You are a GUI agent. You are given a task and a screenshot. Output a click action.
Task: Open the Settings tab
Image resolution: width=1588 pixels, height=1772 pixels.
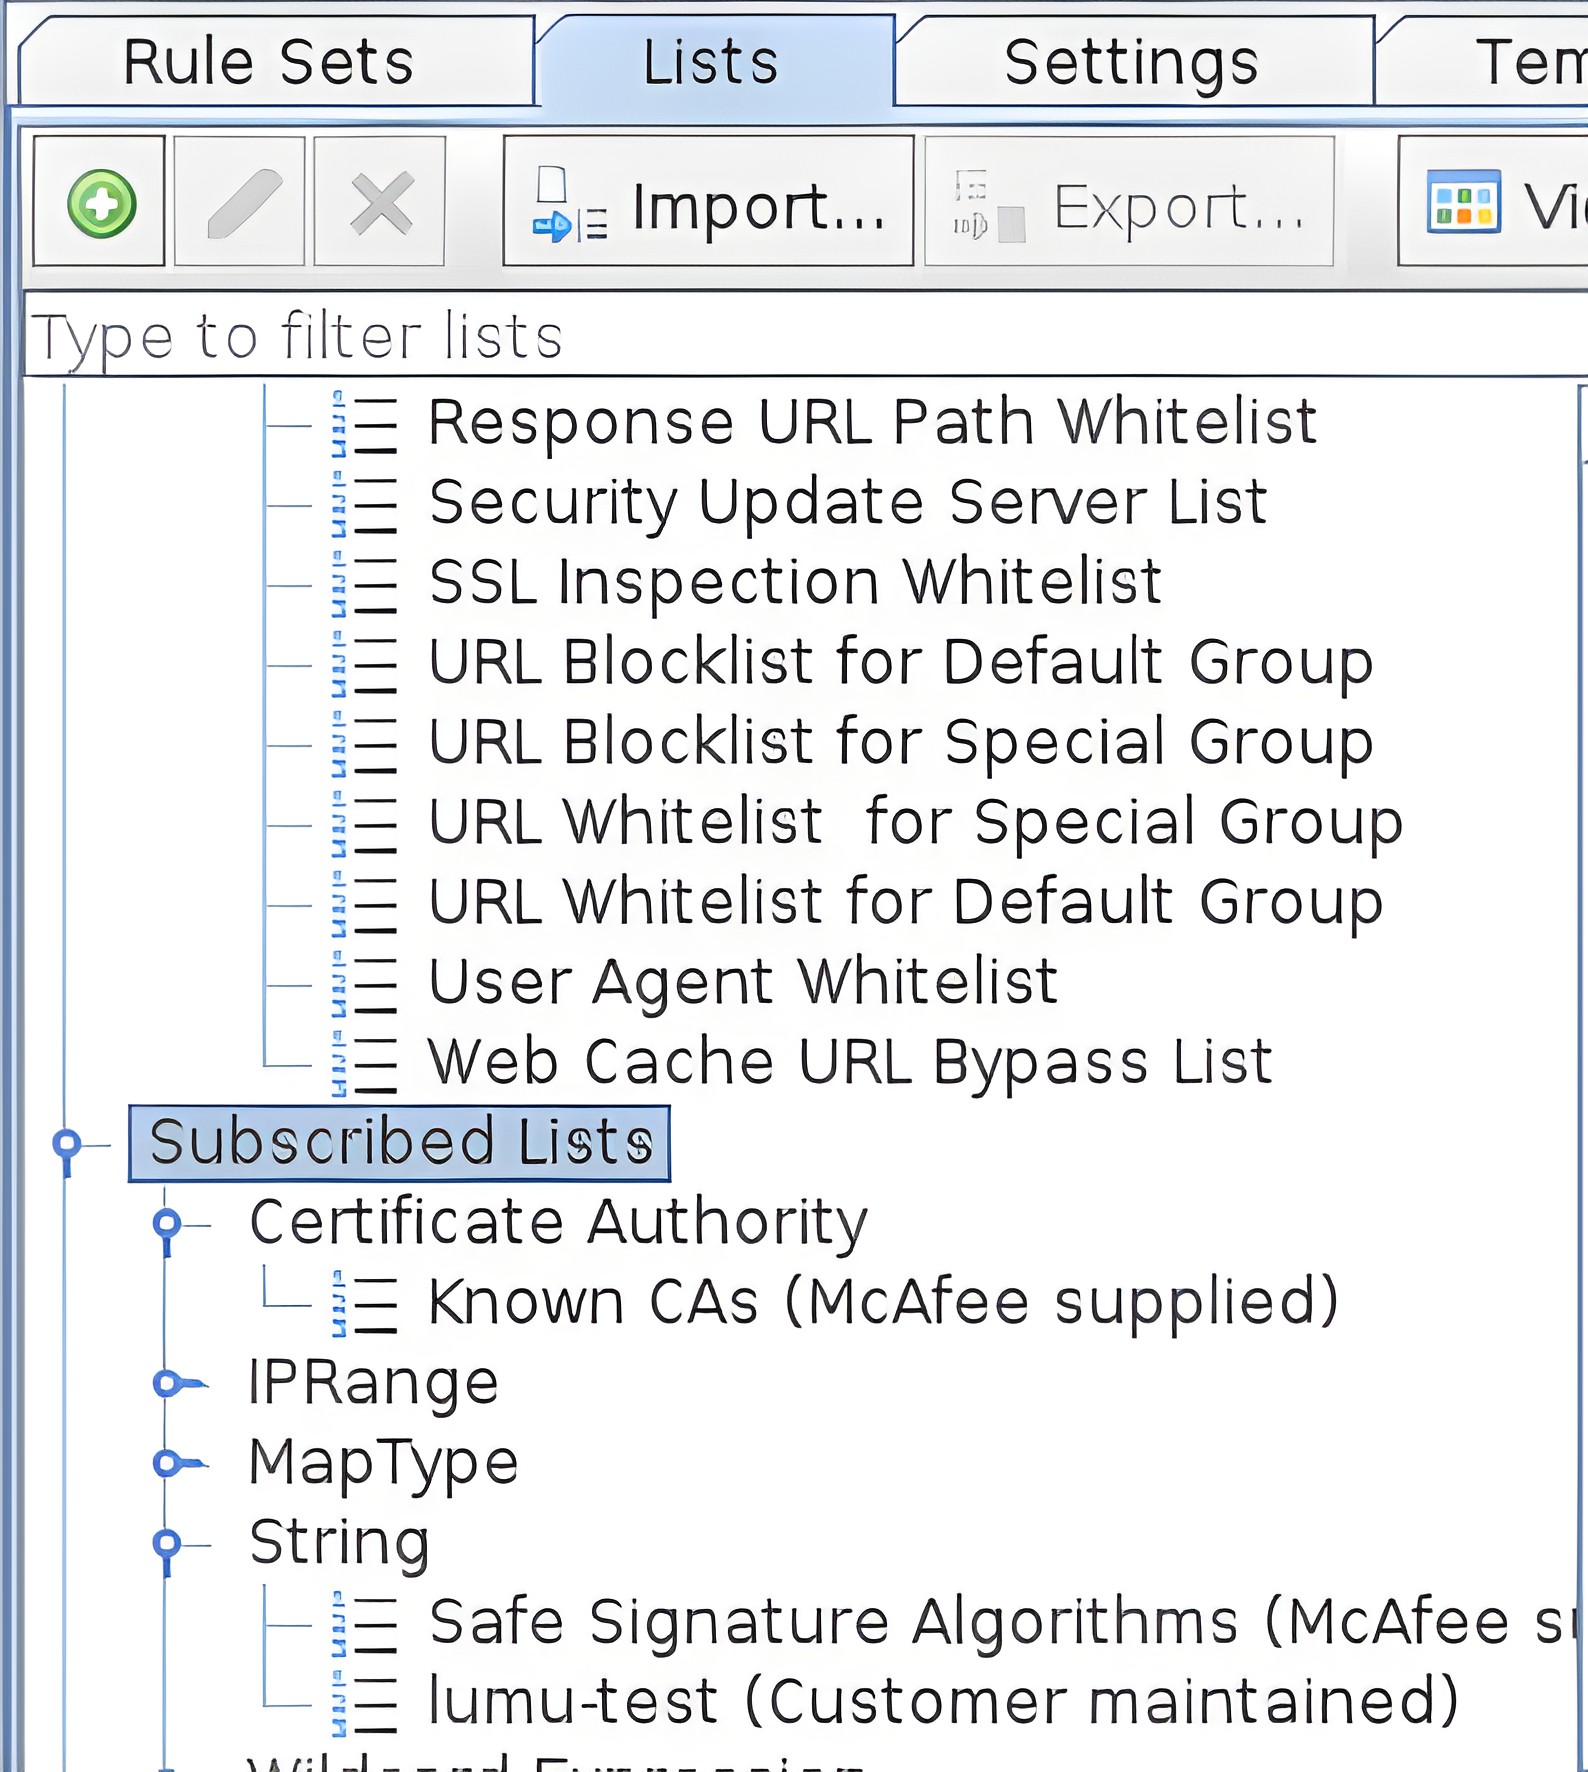tap(1131, 62)
